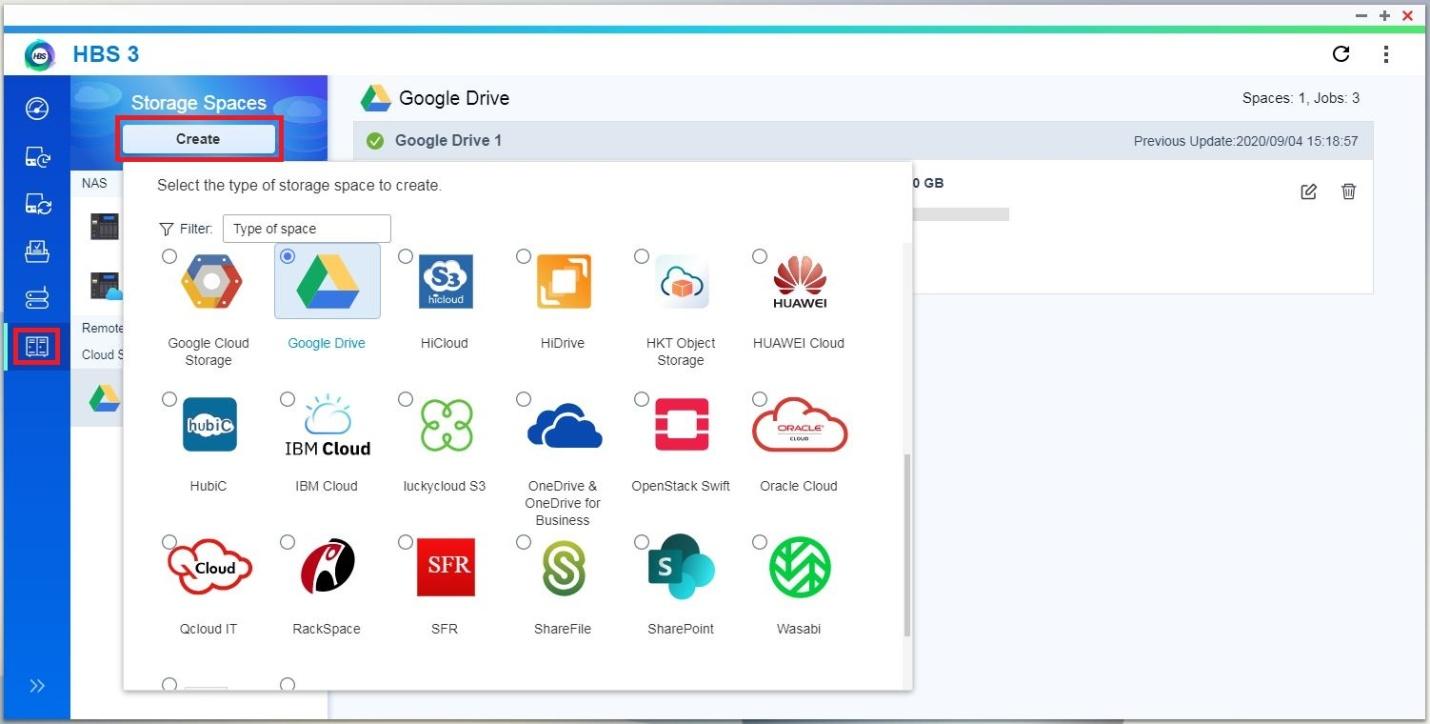Select the Storage Spaces sidebar icon
This screenshot has height=724, width=1430.
tap(37, 346)
